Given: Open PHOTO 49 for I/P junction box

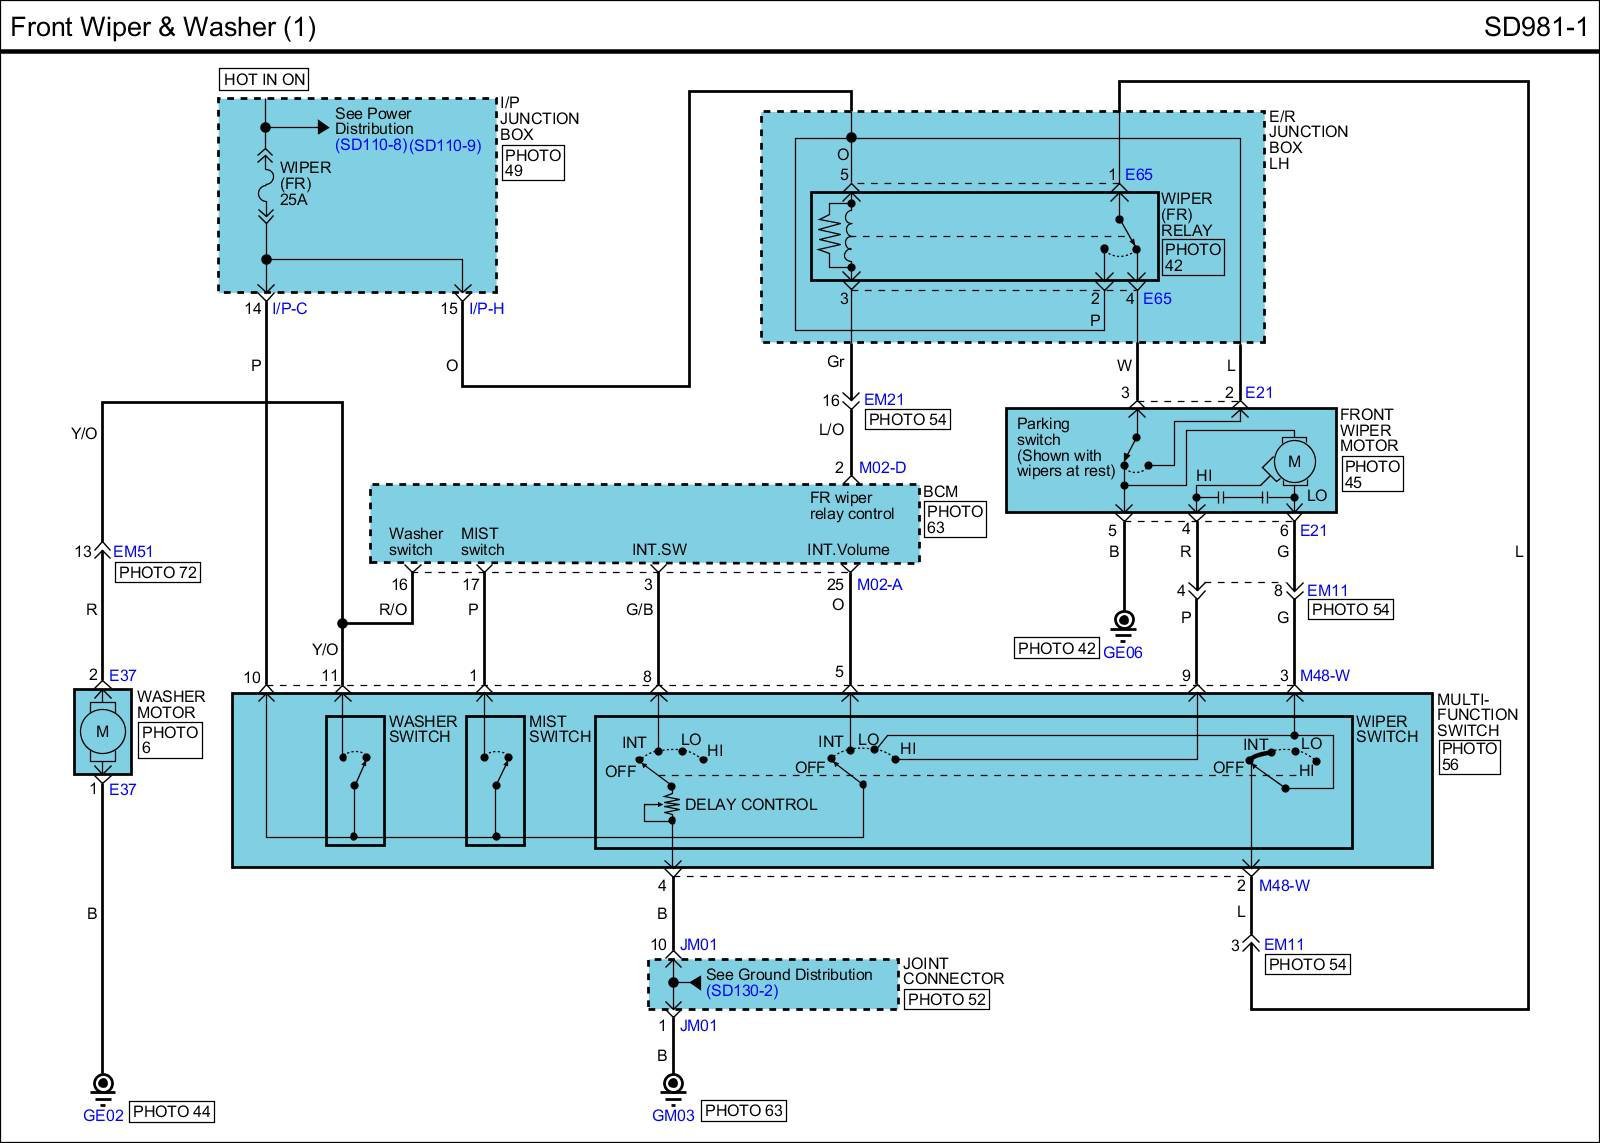Looking at the screenshot, I should click(533, 163).
